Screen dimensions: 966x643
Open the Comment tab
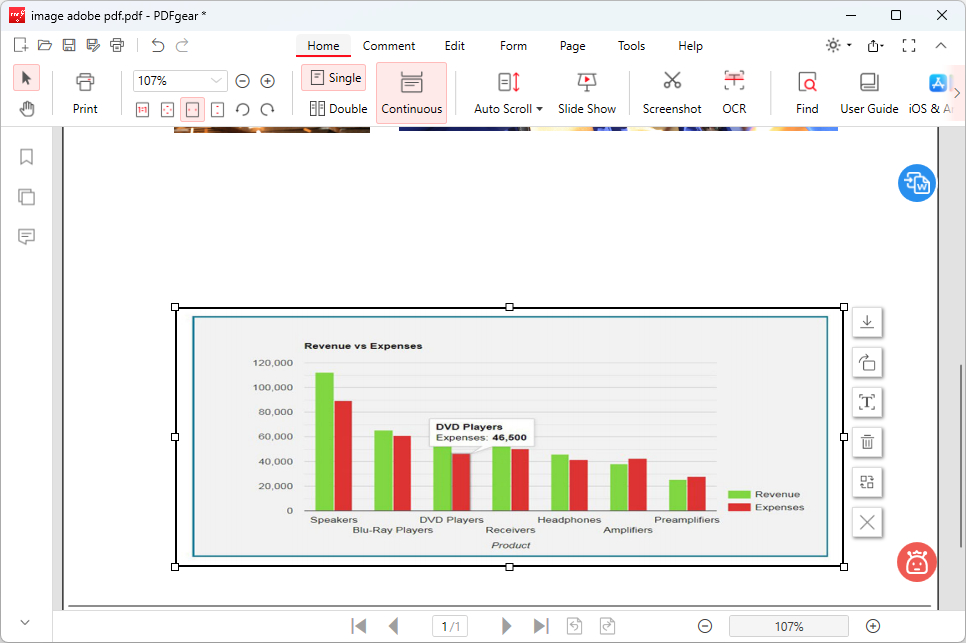point(389,46)
